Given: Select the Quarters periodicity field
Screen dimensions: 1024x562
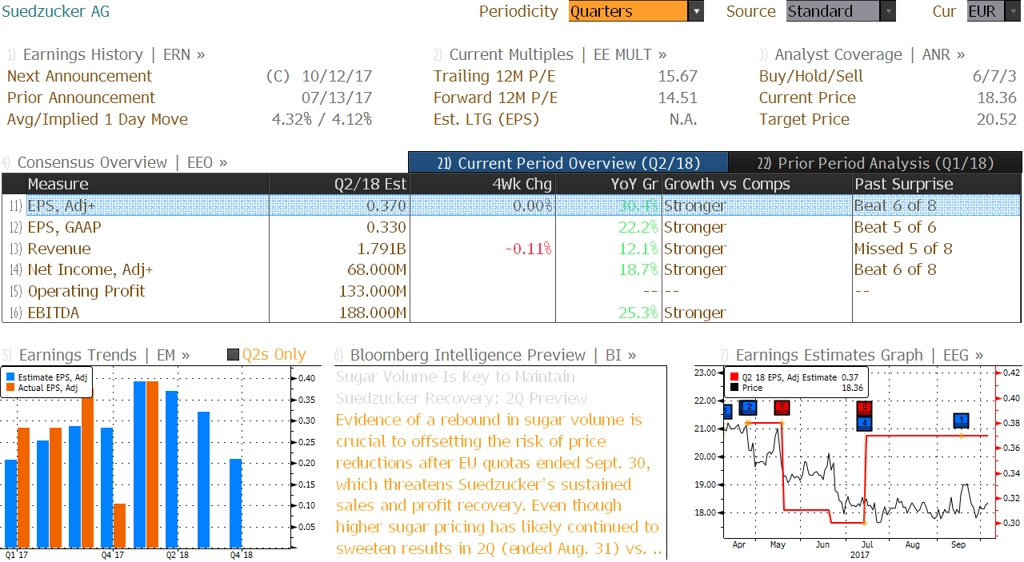Looking at the screenshot, I should pos(628,11).
